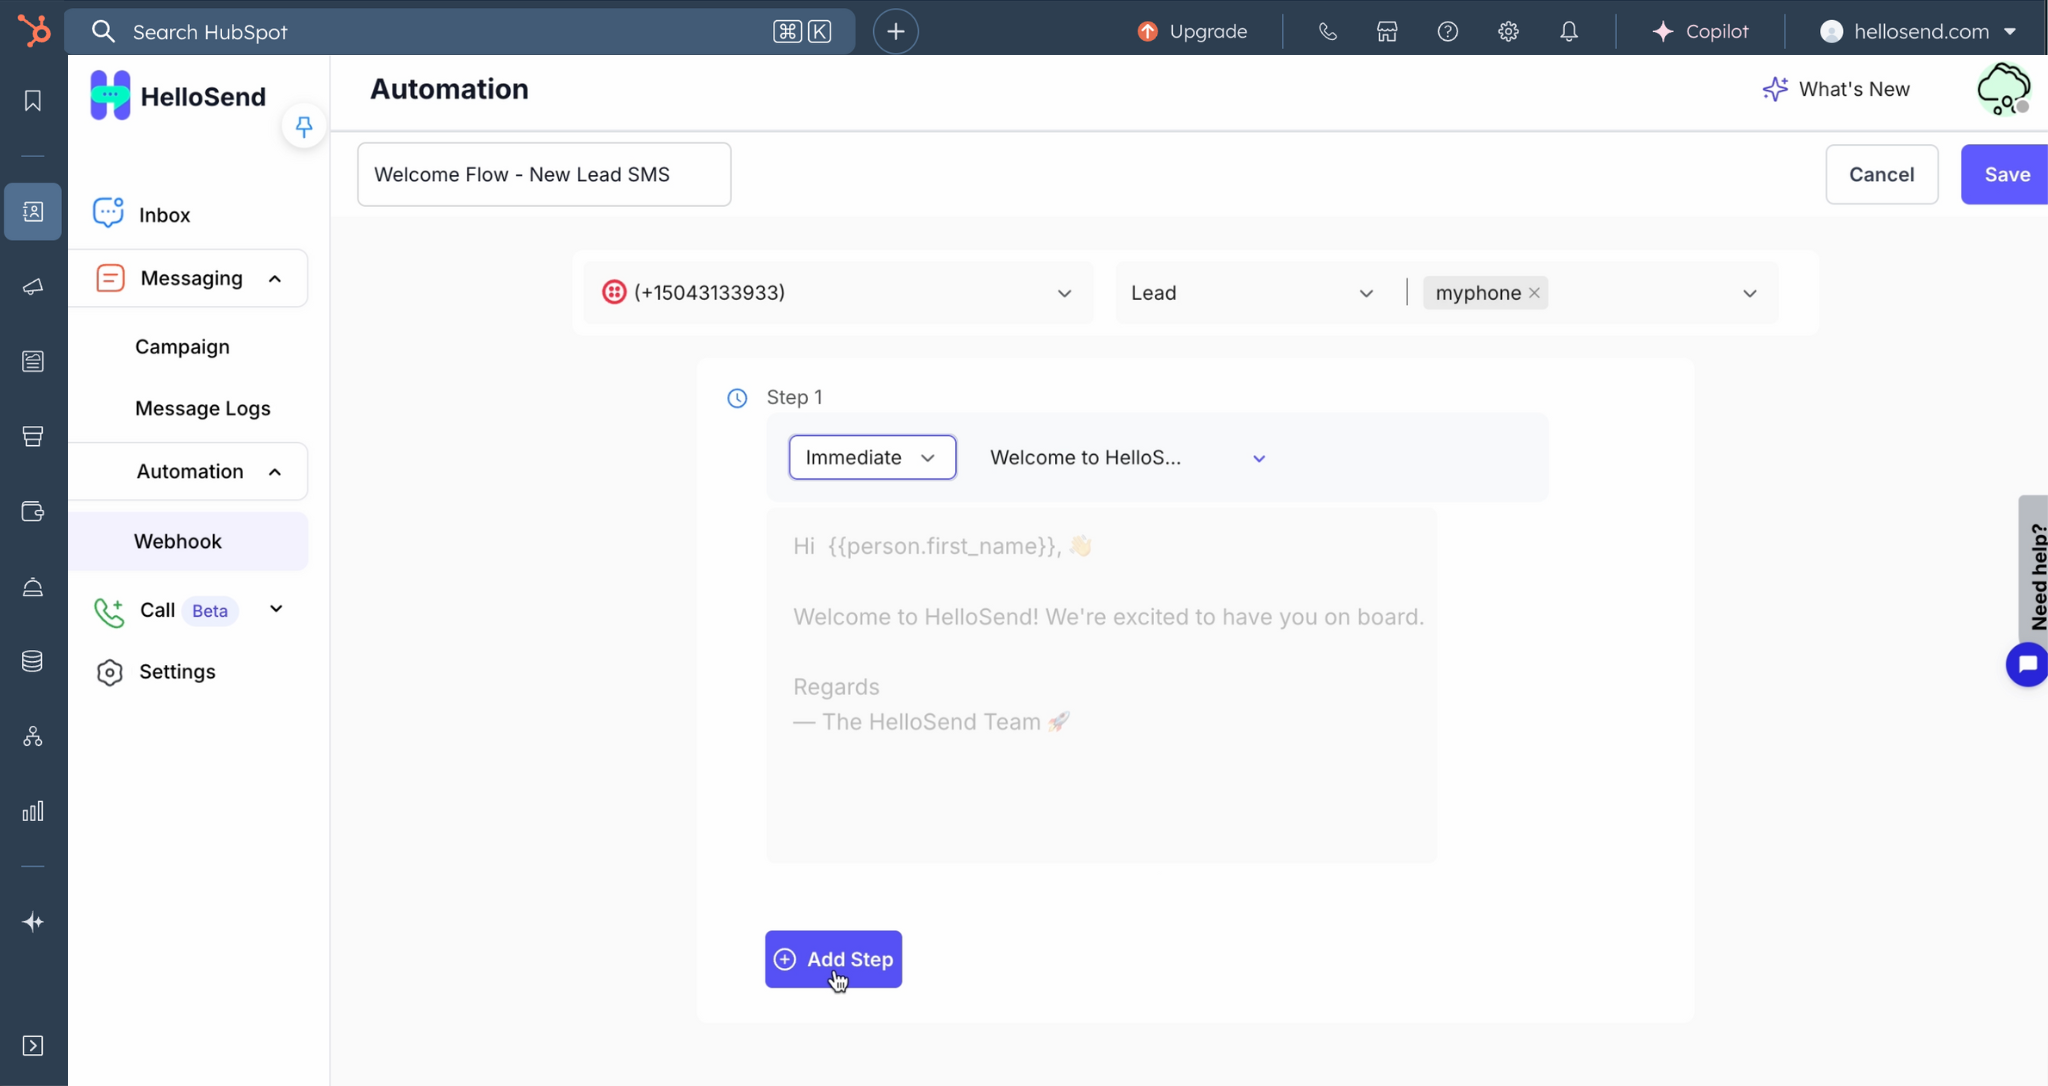The image size is (2048, 1086).
Task: Open the Help question mark icon
Action: click(1448, 31)
